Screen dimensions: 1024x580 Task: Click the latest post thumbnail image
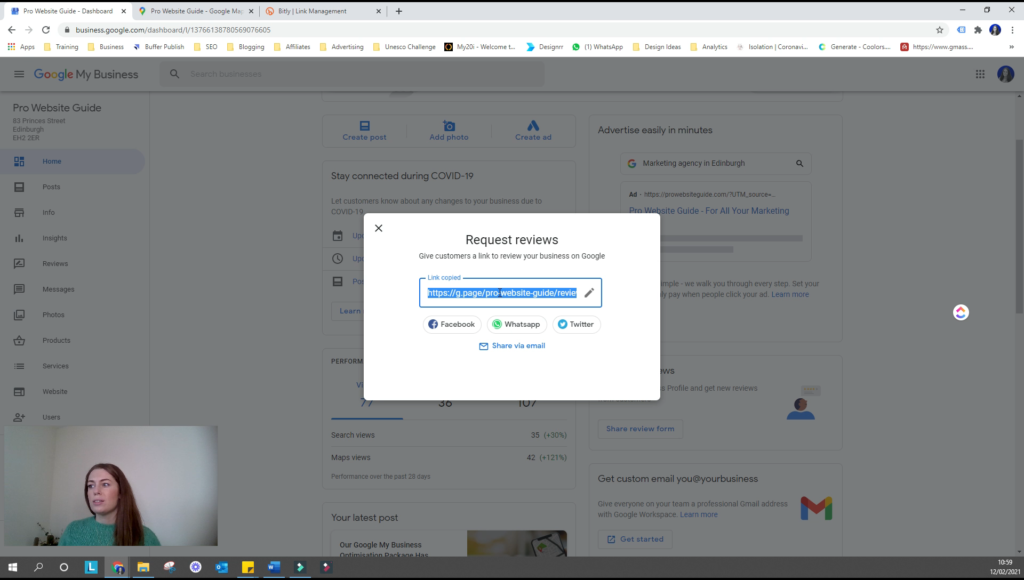coord(517,543)
